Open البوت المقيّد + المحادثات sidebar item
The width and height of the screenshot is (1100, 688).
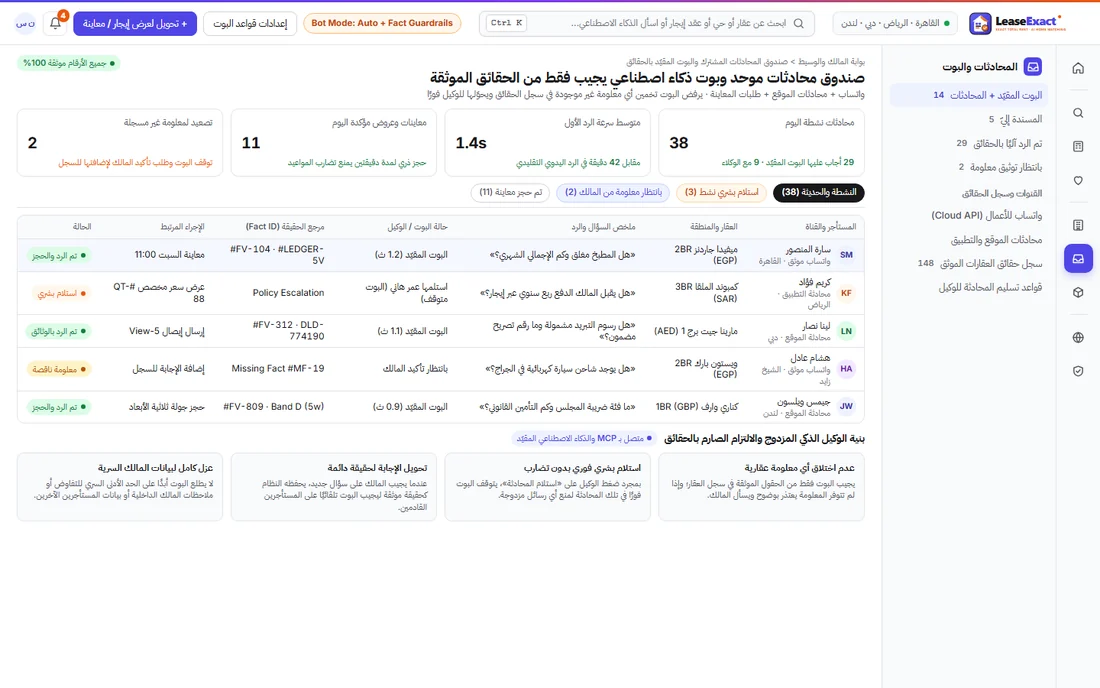tap(969, 95)
